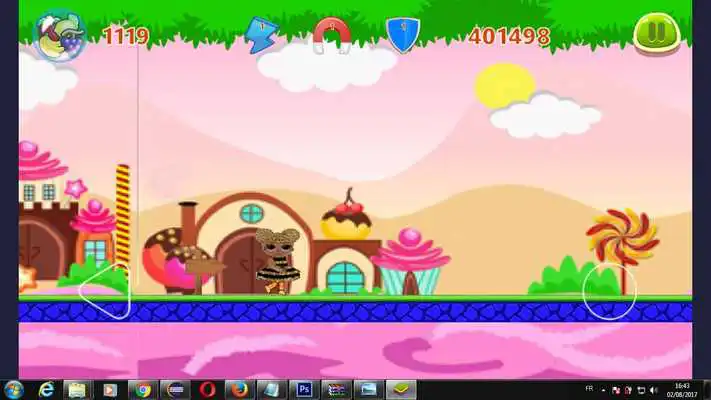Image resolution: width=711 pixels, height=400 pixels.
Task: Launch Google Chrome from the taskbar
Action: [x=143, y=389]
